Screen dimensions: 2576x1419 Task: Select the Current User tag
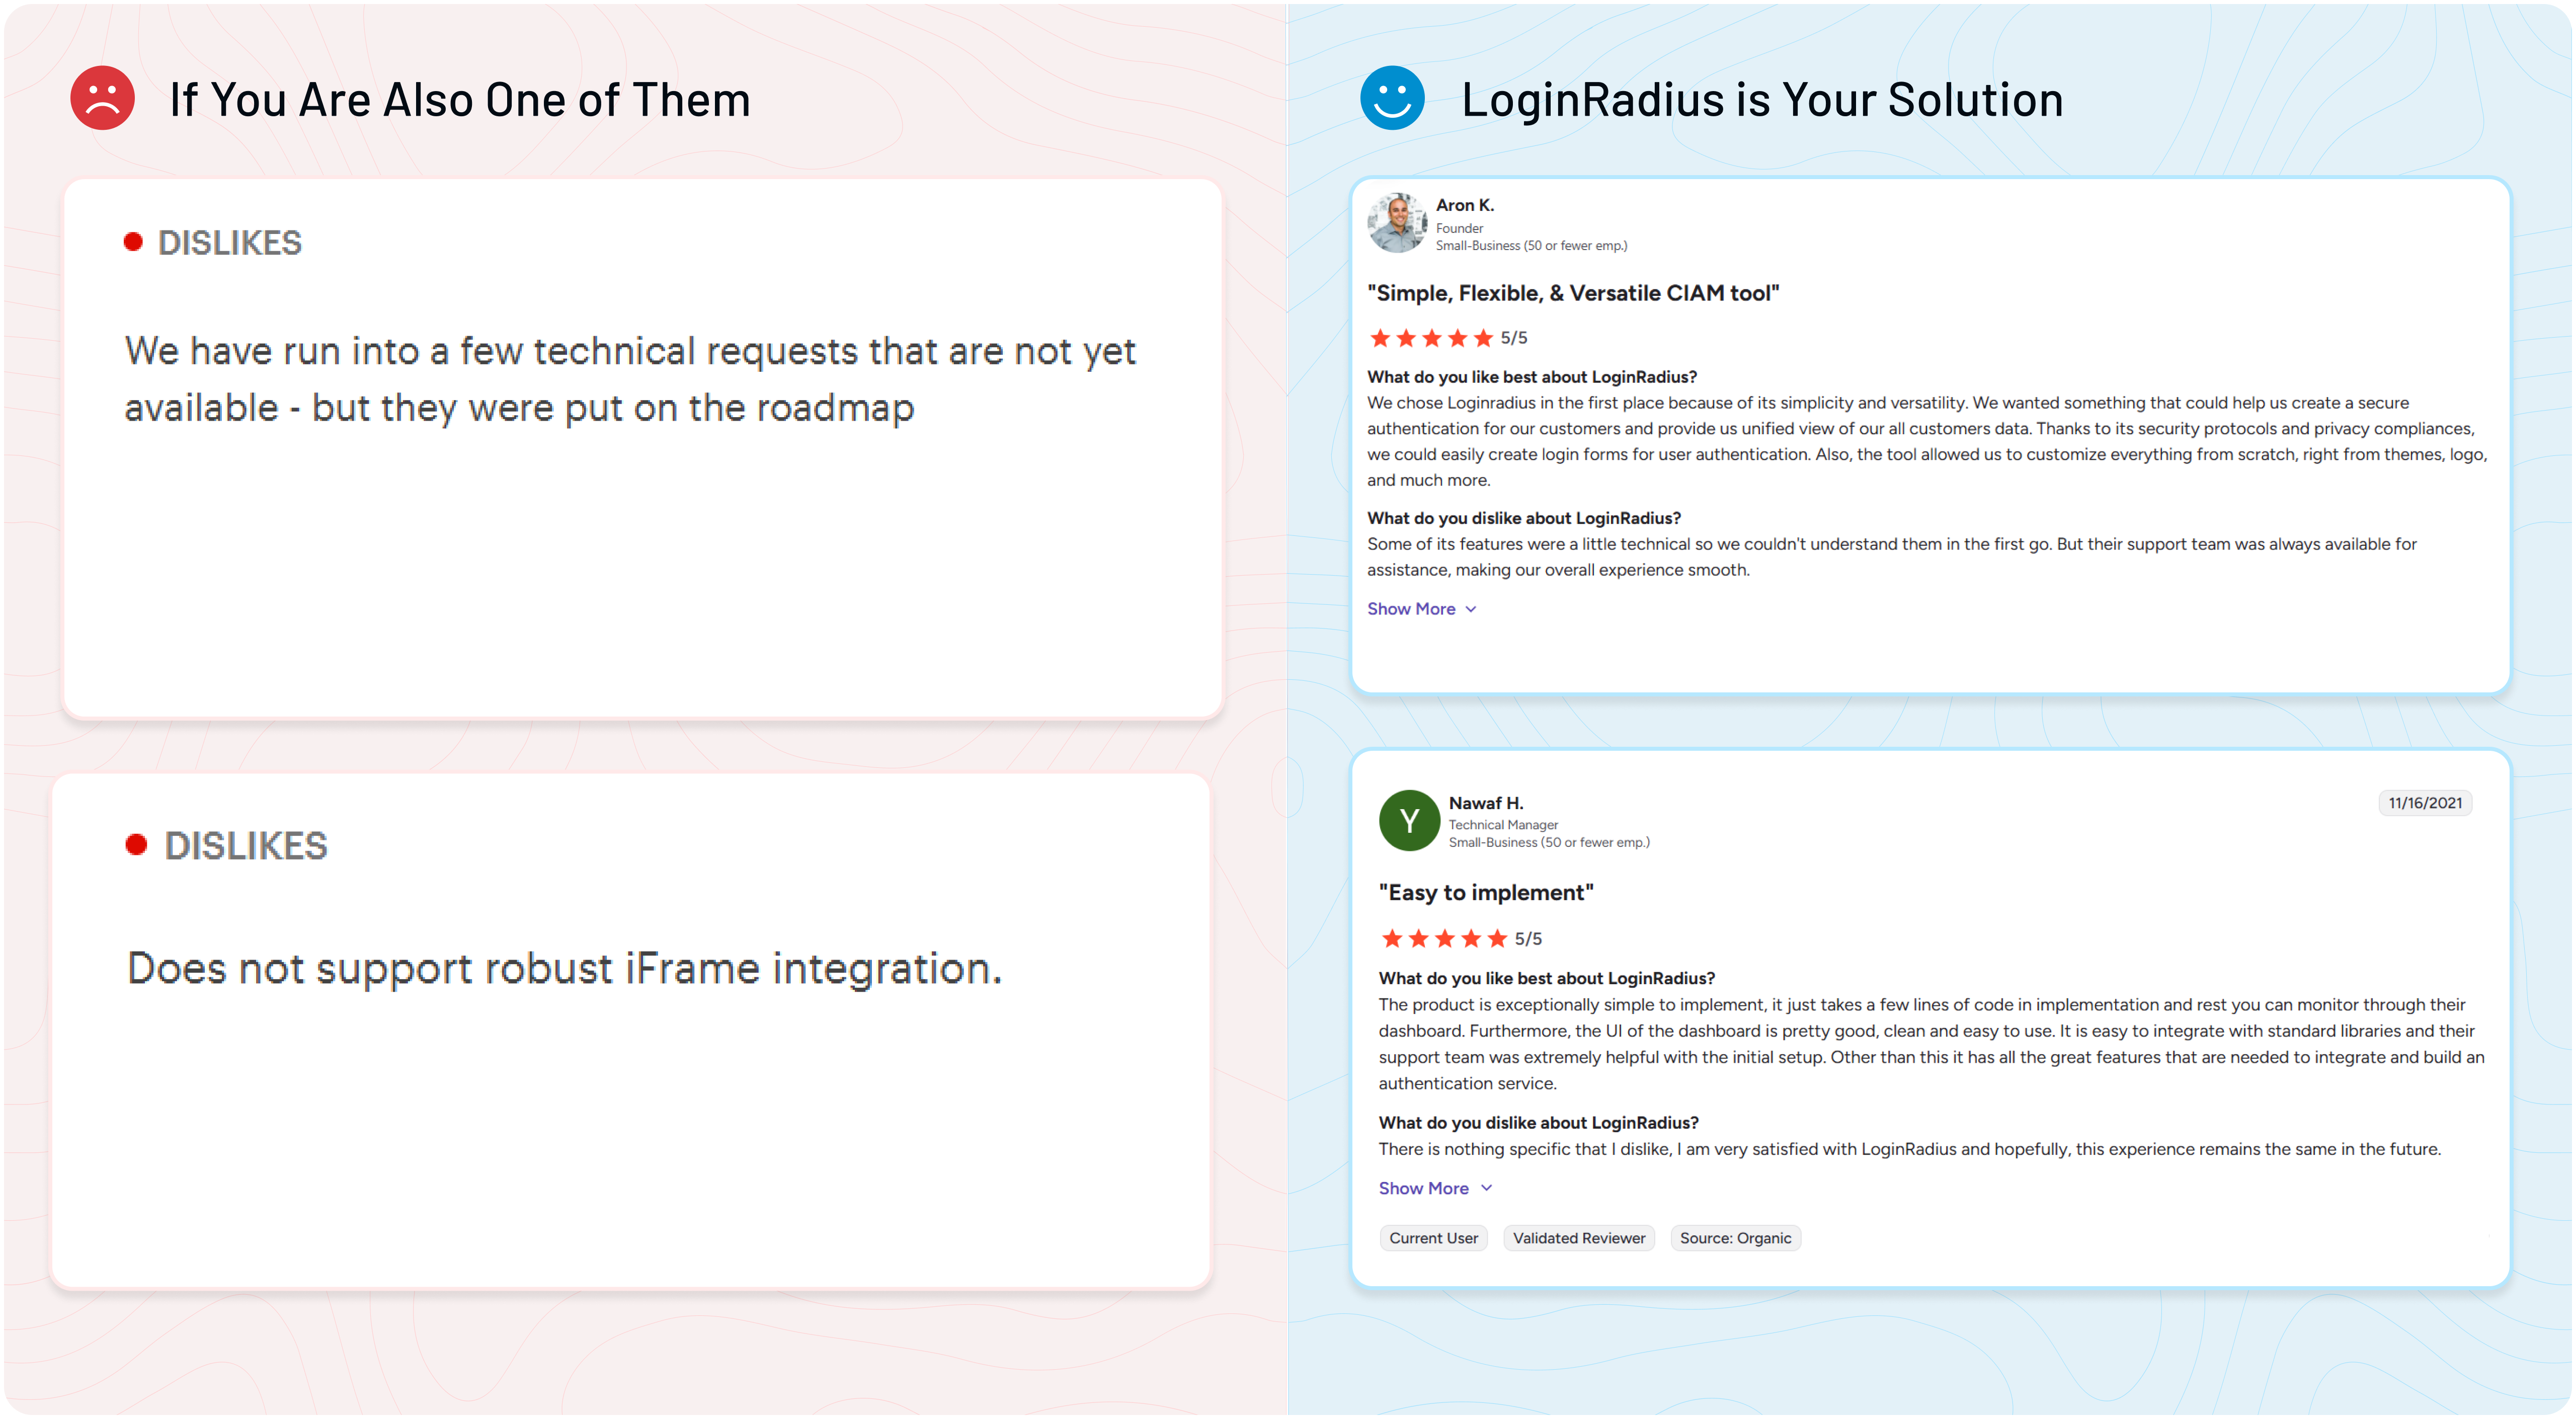(x=1433, y=1238)
